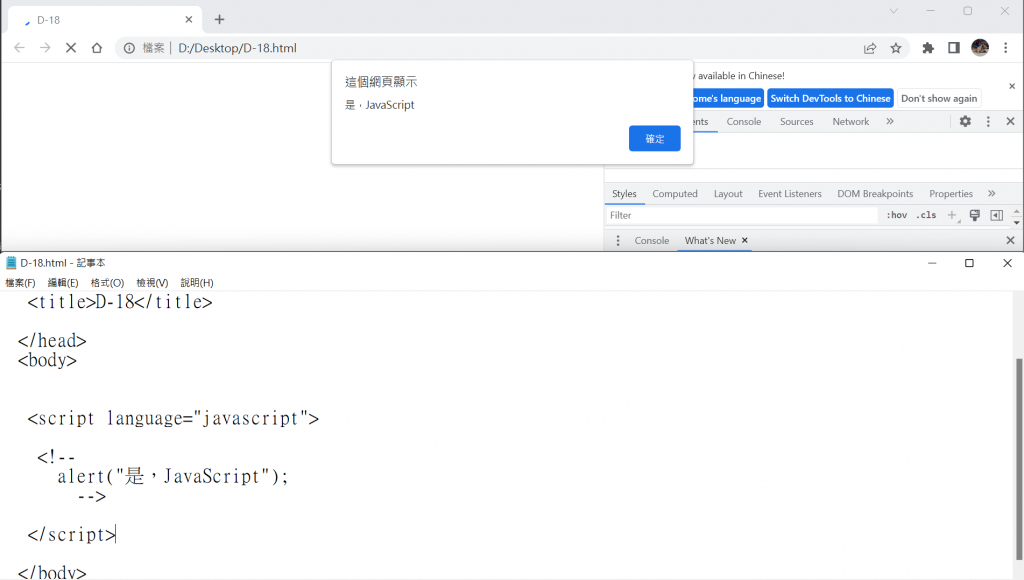This screenshot has height=580, width=1024.
Task: Select the Computed sidebar tab
Action: (675, 193)
